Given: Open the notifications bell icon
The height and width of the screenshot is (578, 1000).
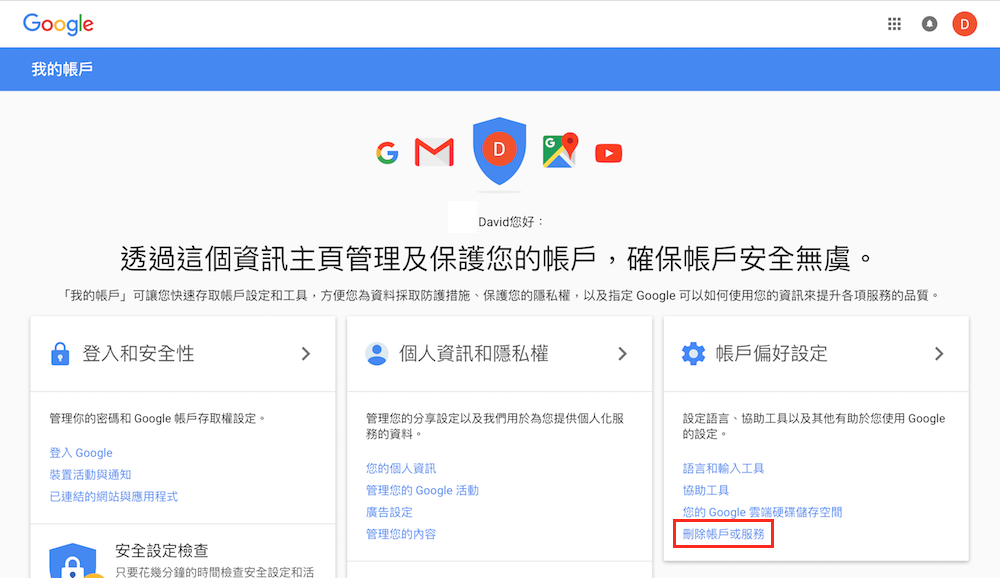Looking at the screenshot, I should tap(929, 24).
